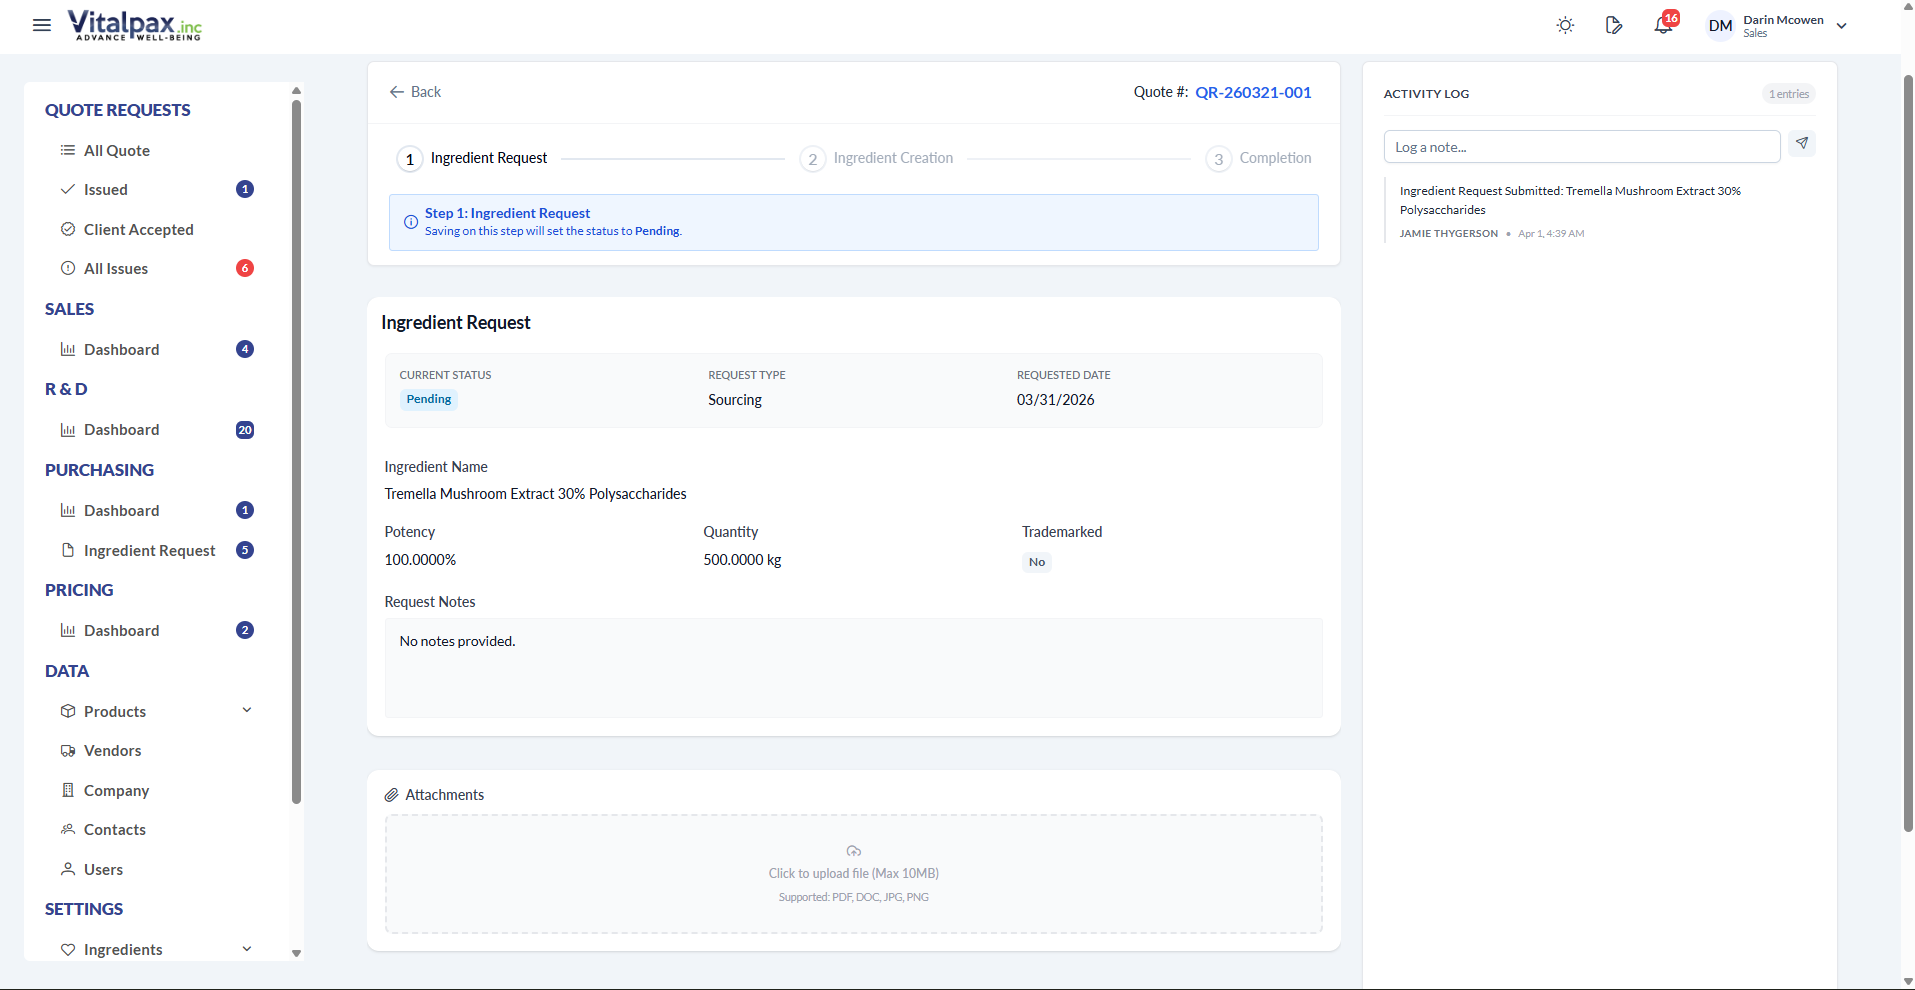1915x990 pixels.
Task: Send the note with paper plane button
Action: tap(1802, 144)
